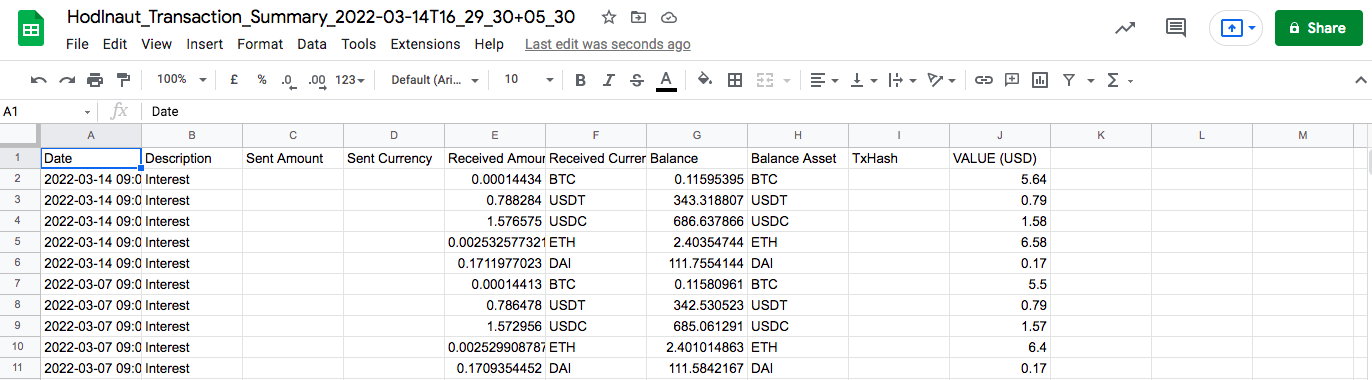Screen dimensions: 1372x380
Task: Insert comment icon in toolbar
Action: point(1012,80)
